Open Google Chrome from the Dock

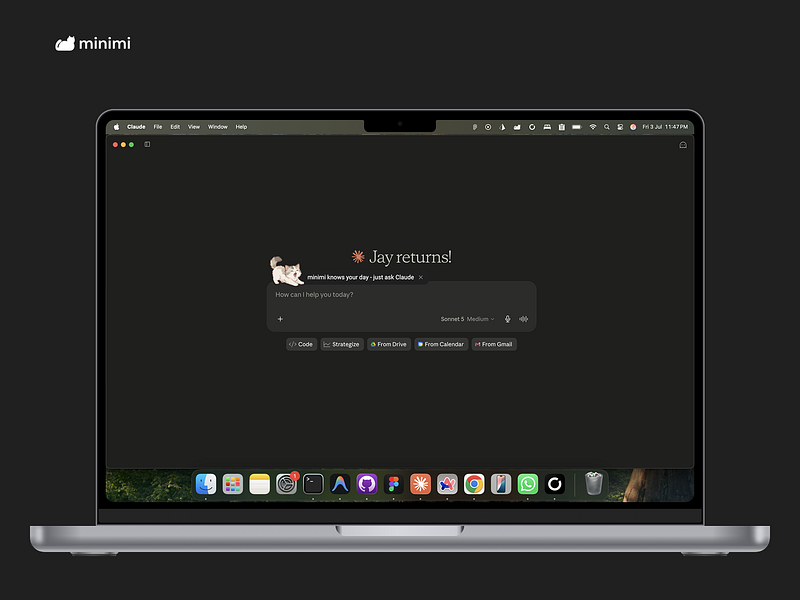click(x=474, y=484)
